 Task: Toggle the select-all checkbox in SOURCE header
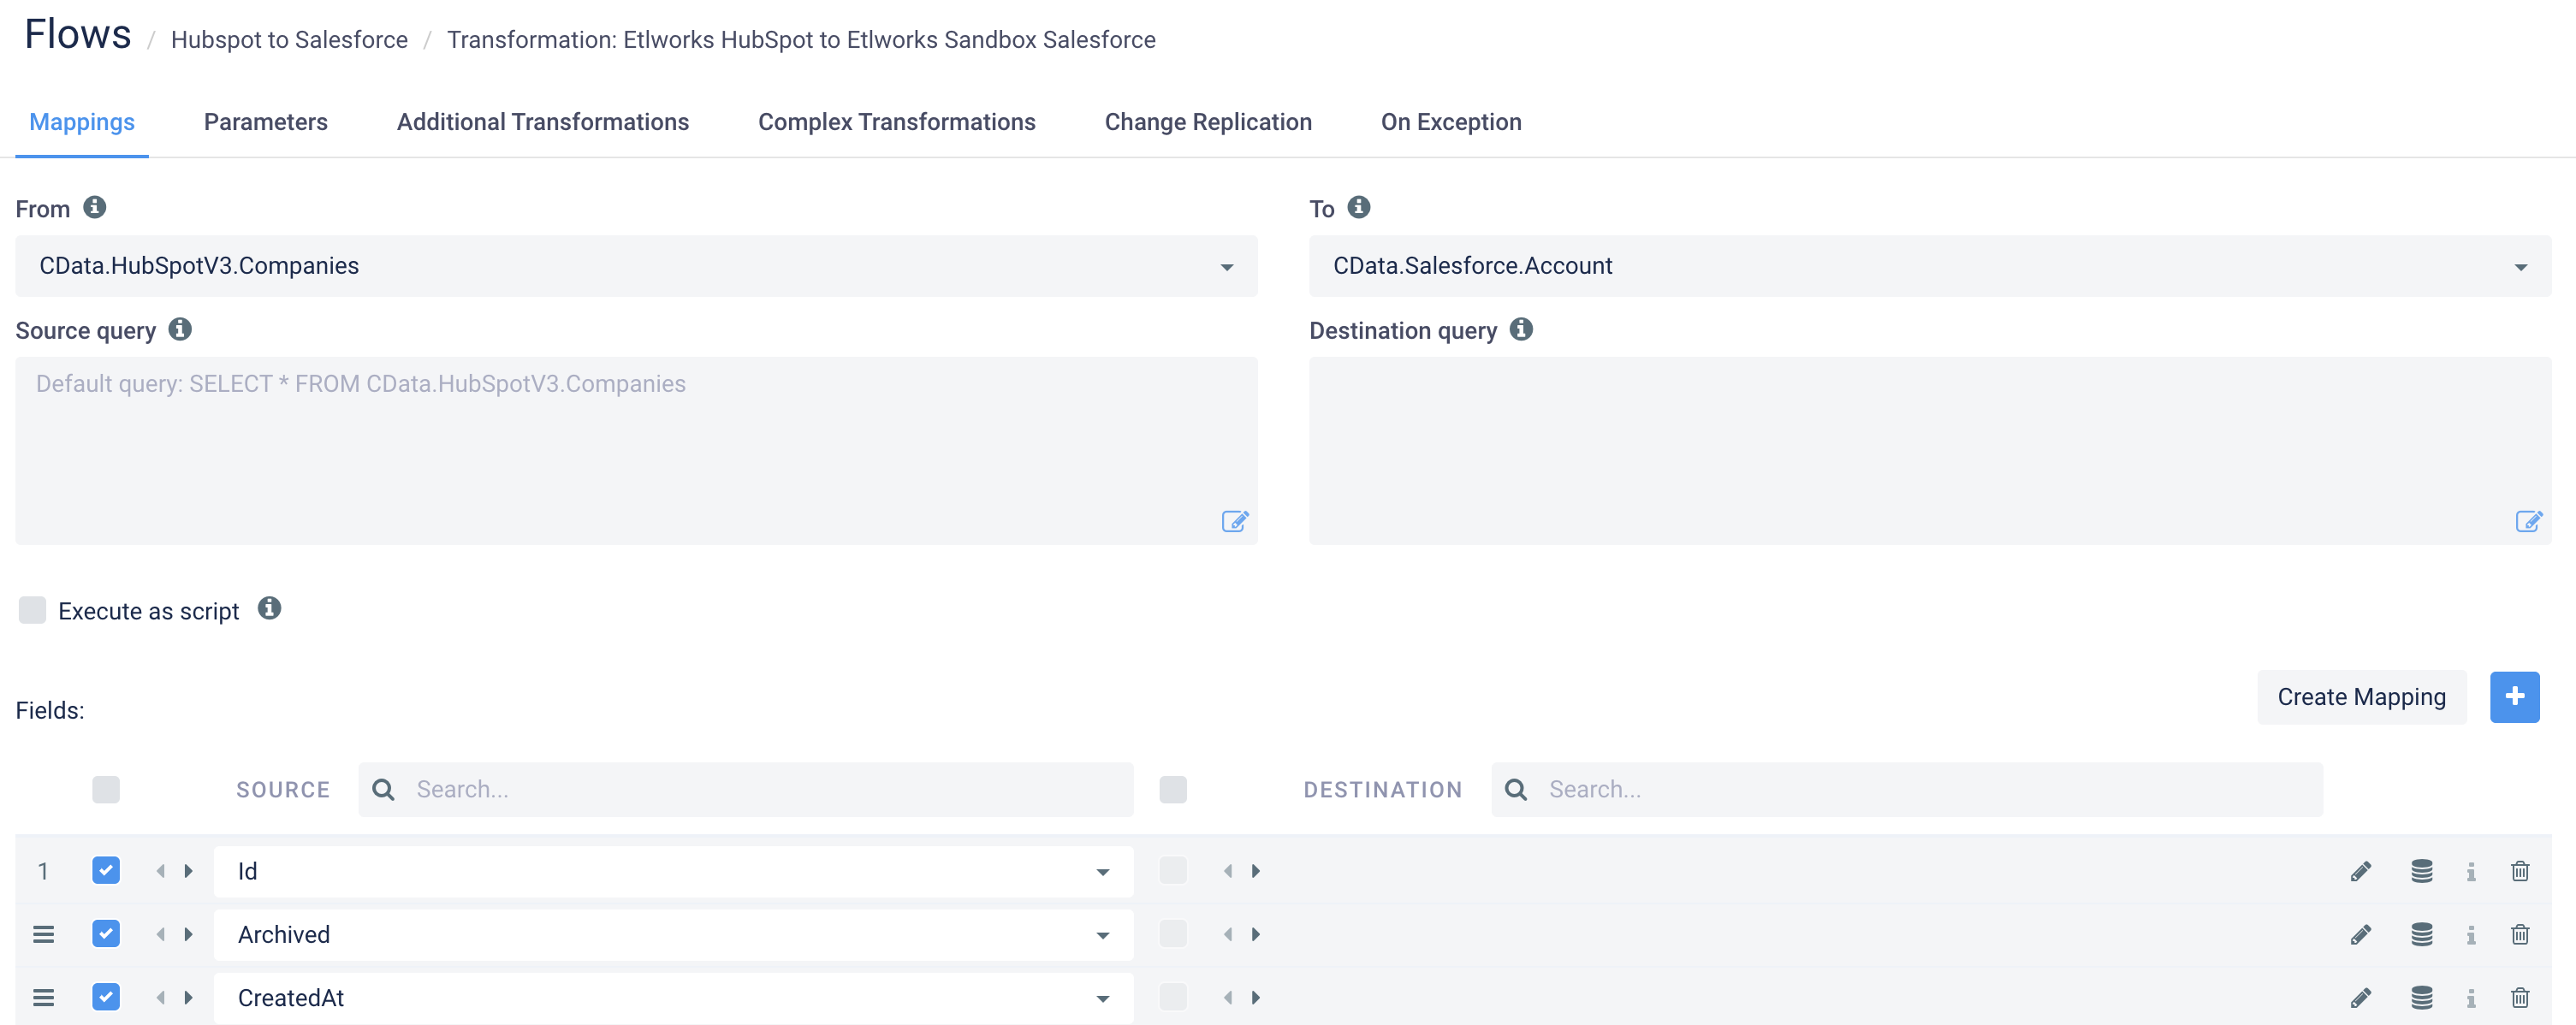(106, 789)
